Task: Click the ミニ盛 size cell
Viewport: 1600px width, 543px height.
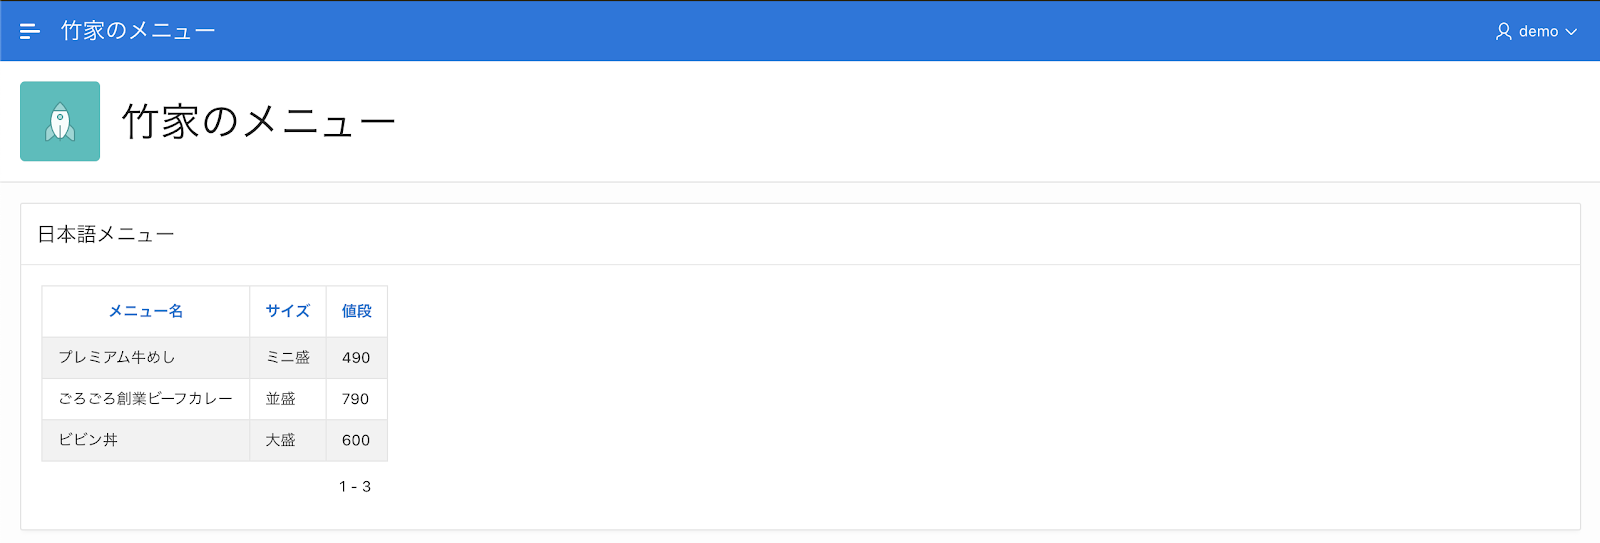Action: pos(288,357)
